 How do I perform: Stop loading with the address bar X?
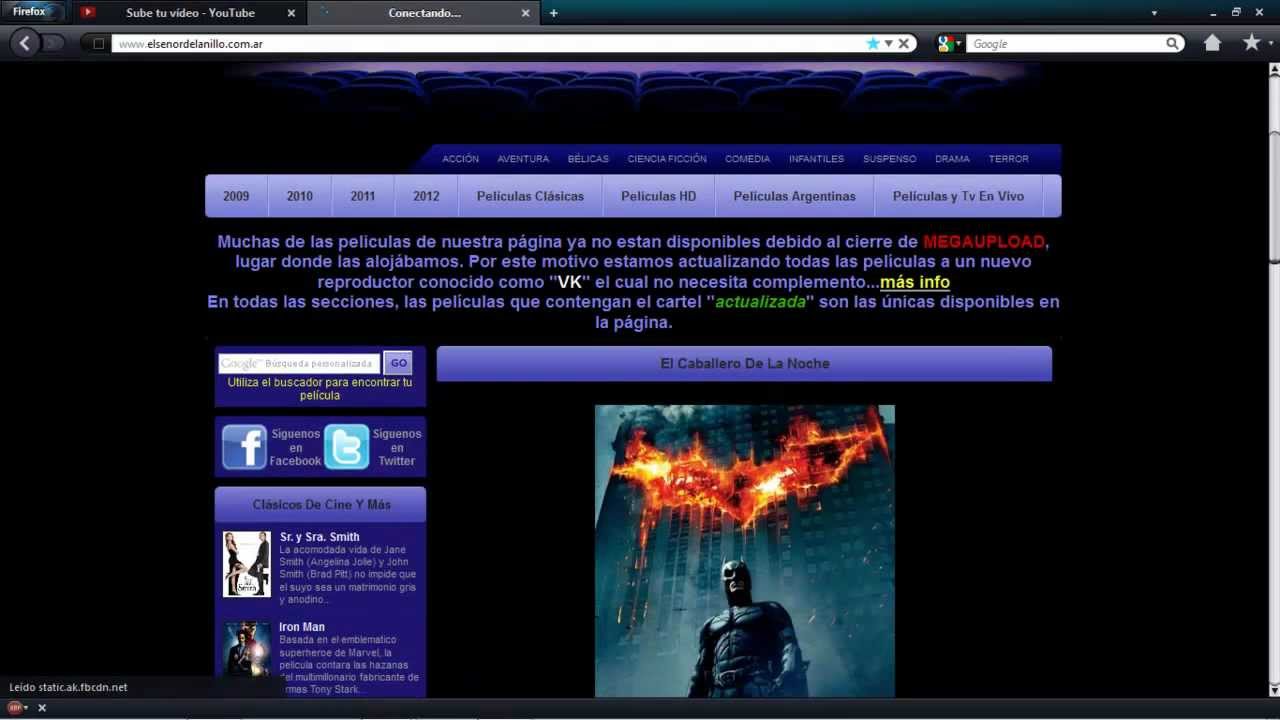pos(904,44)
